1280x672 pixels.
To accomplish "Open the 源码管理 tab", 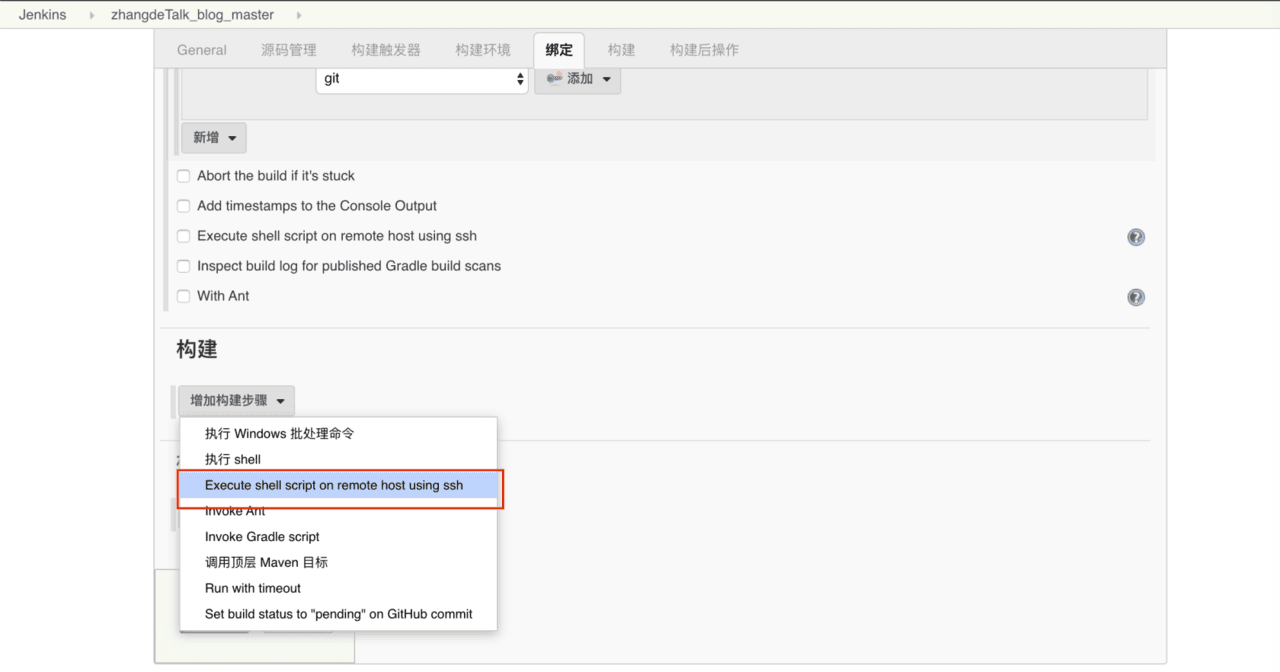I will 289,50.
